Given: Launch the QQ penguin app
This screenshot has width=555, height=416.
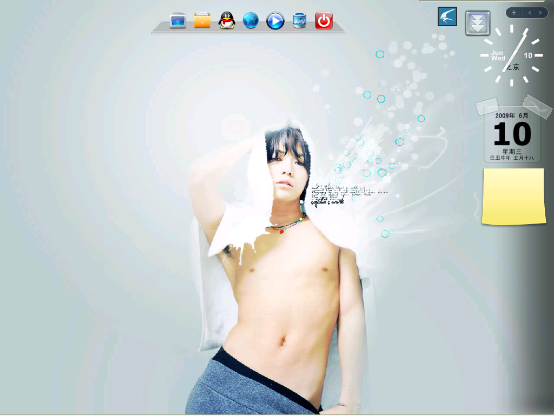Looking at the screenshot, I should pyautogui.click(x=227, y=20).
